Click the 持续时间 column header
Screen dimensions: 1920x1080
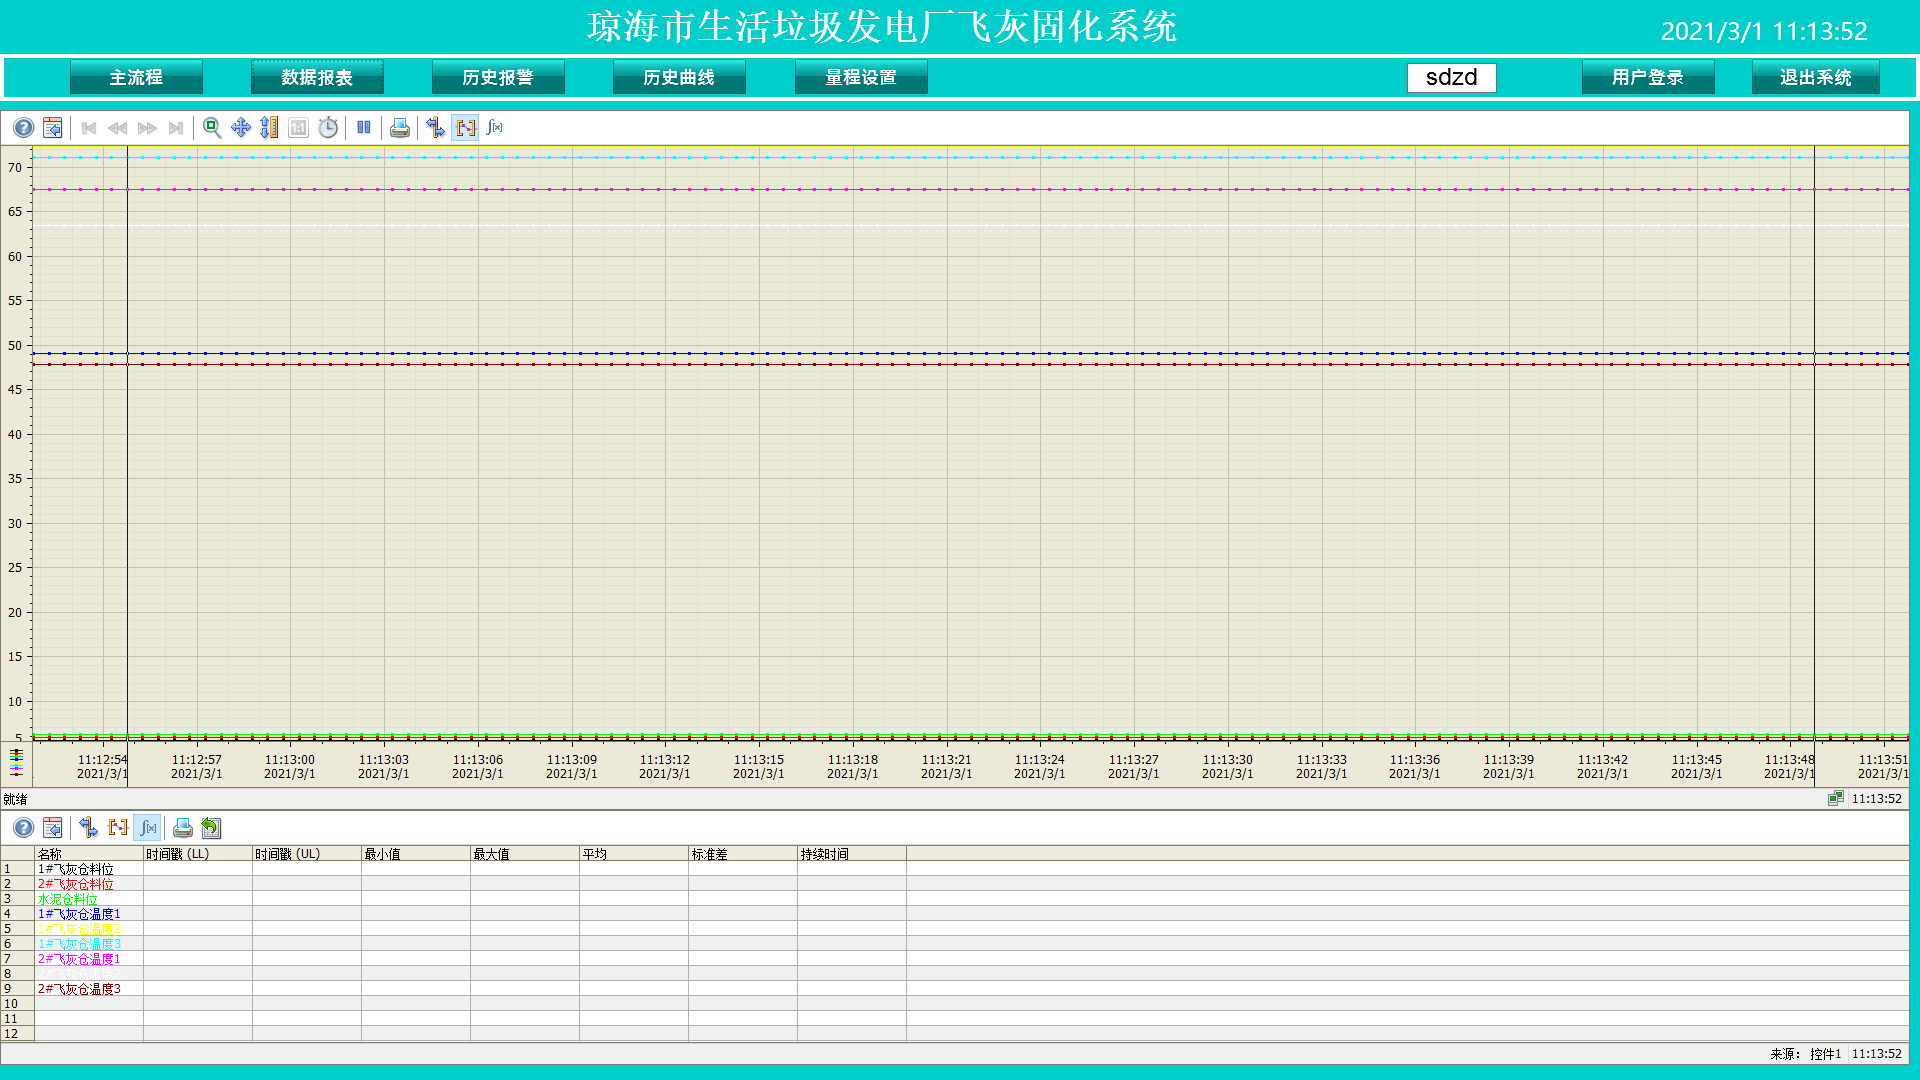click(x=852, y=854)
